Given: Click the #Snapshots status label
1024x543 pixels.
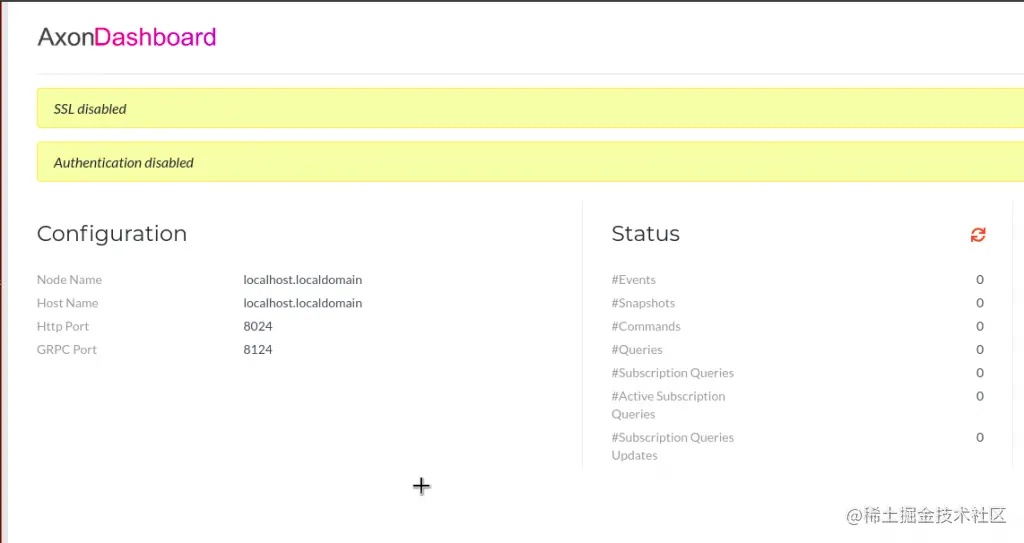Looking at the screenshot, I should click(x=643, y=303).
